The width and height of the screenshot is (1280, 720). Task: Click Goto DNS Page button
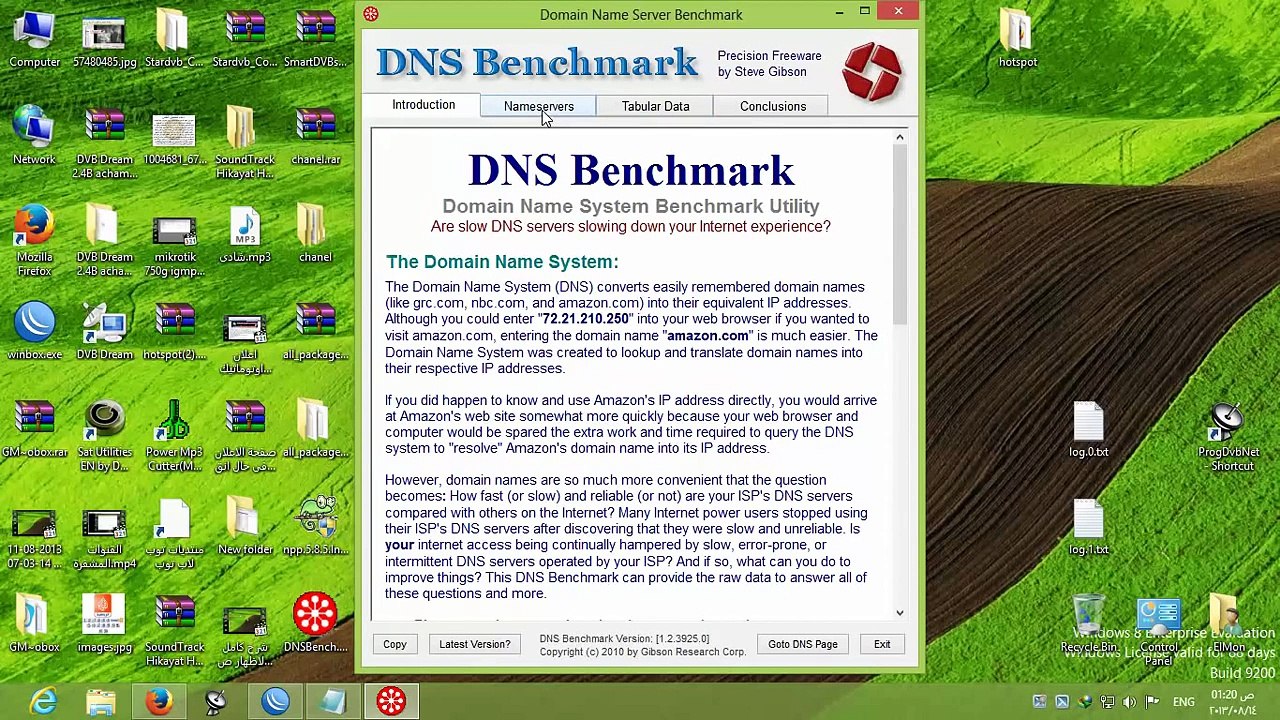[x=803, y=644]
